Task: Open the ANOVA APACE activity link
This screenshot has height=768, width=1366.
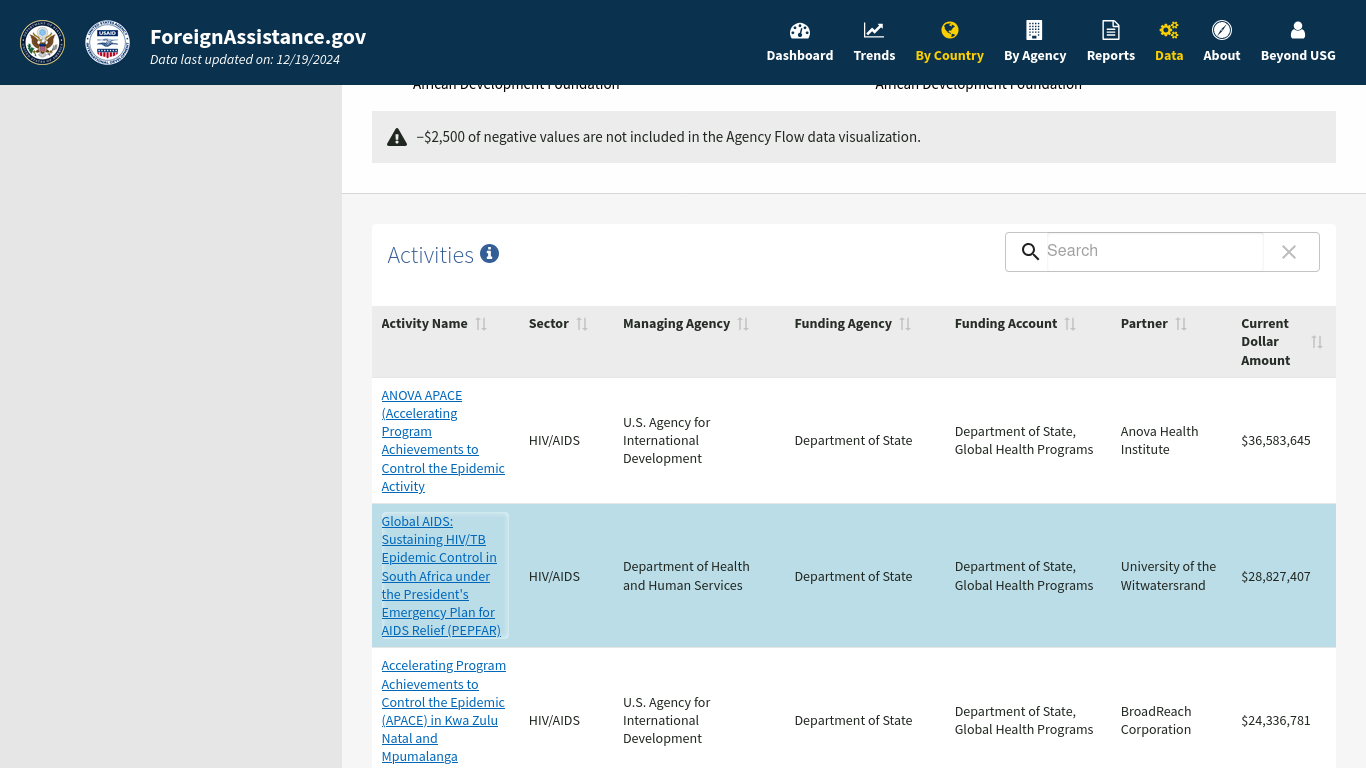Action: (x=443, y=441)
